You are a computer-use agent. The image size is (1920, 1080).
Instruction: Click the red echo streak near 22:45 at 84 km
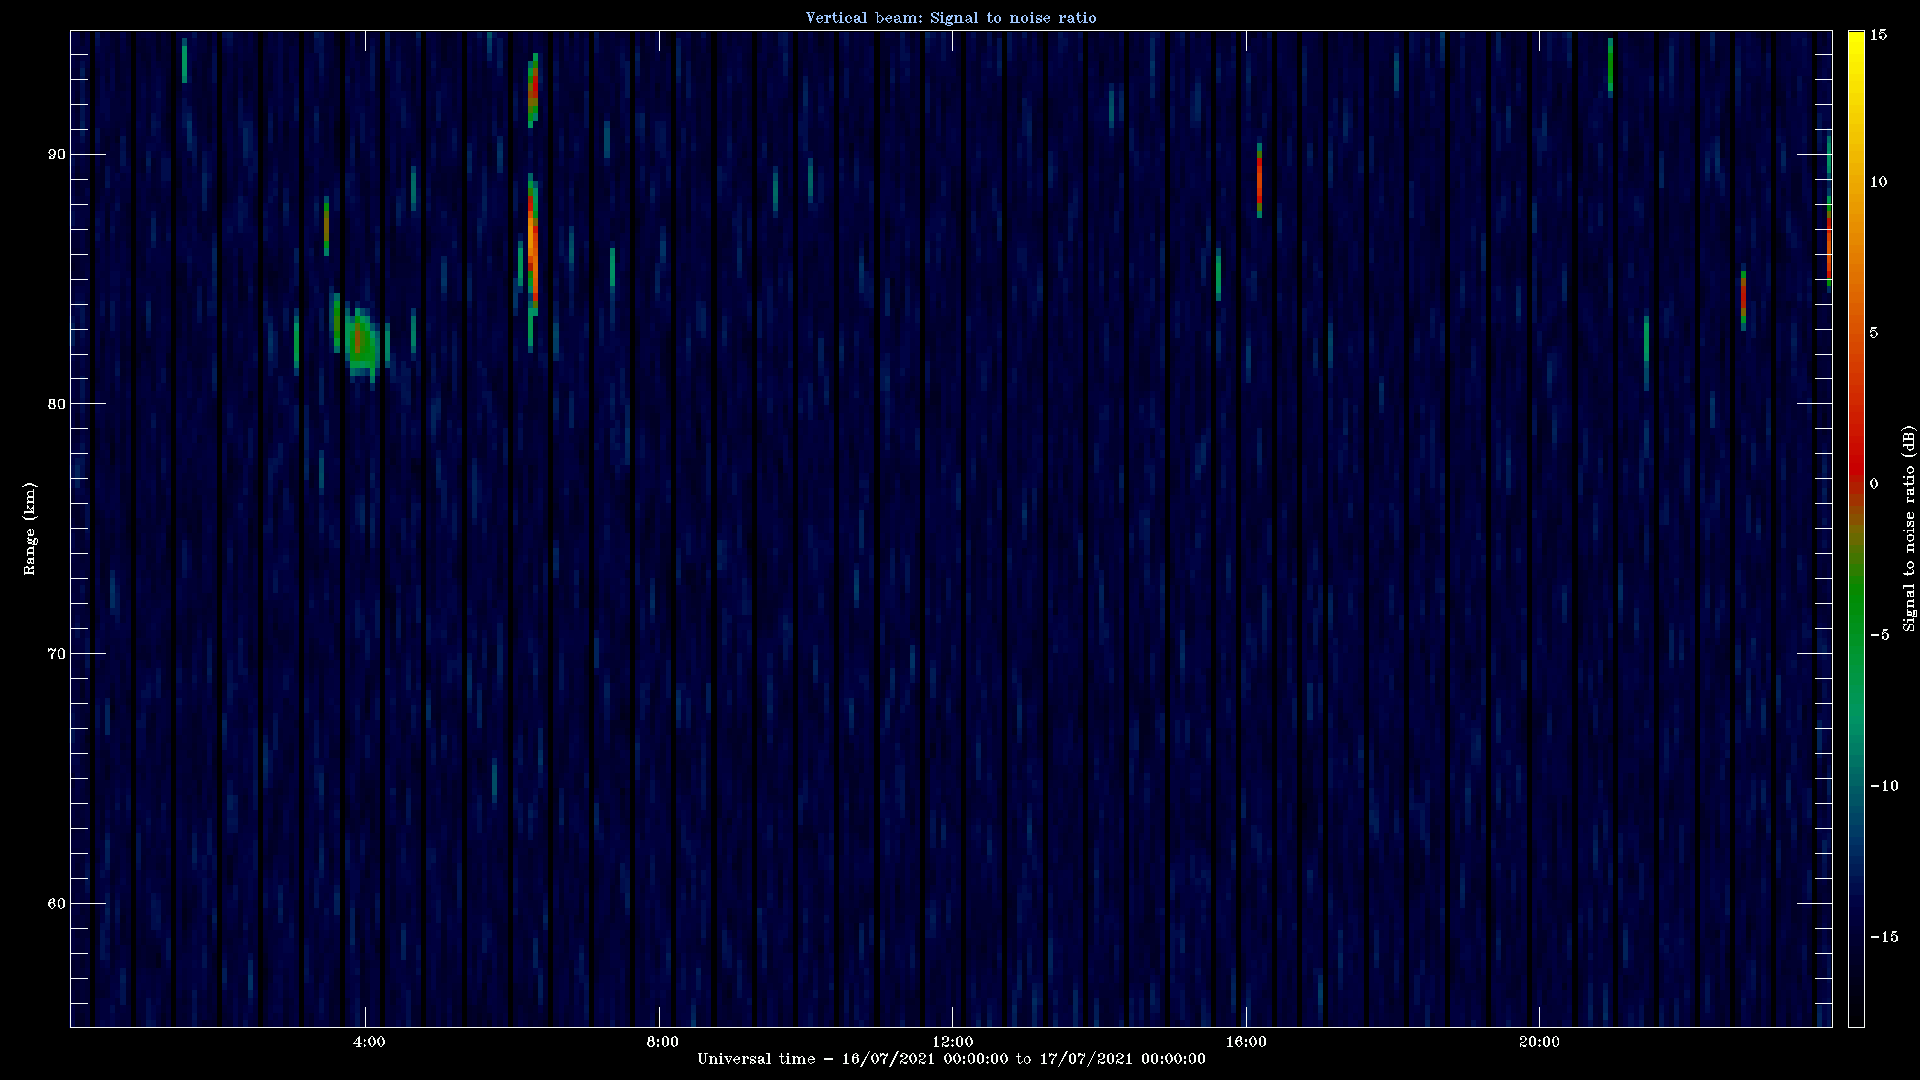click(1743, 300)
